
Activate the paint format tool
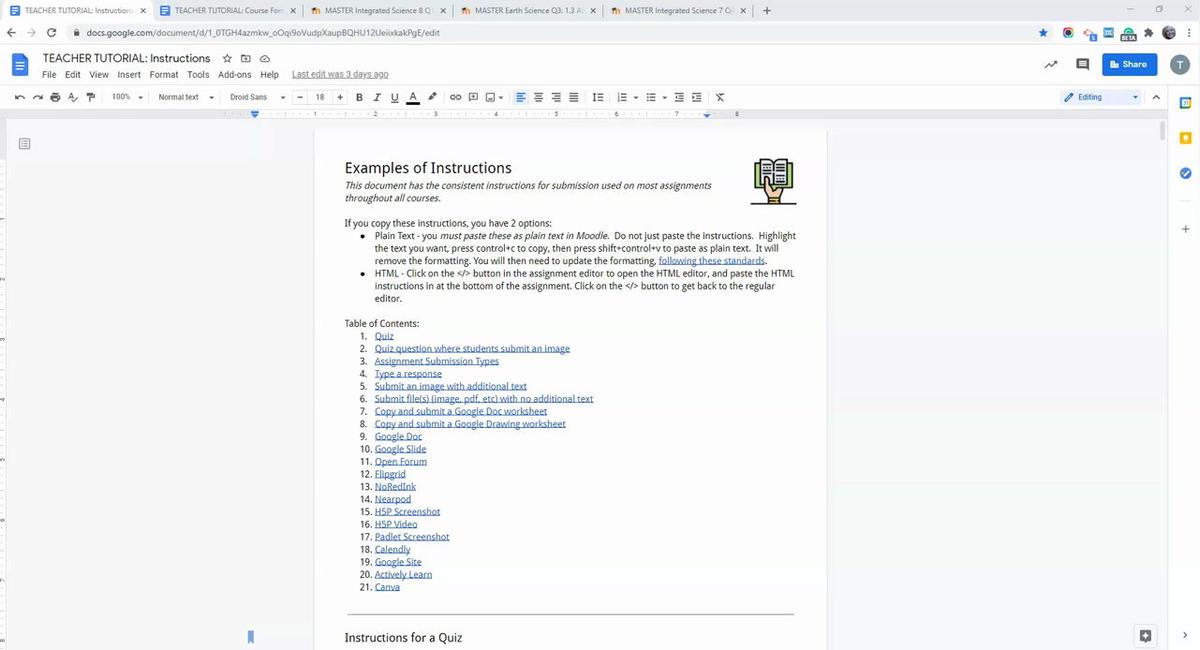coord(90,97)
